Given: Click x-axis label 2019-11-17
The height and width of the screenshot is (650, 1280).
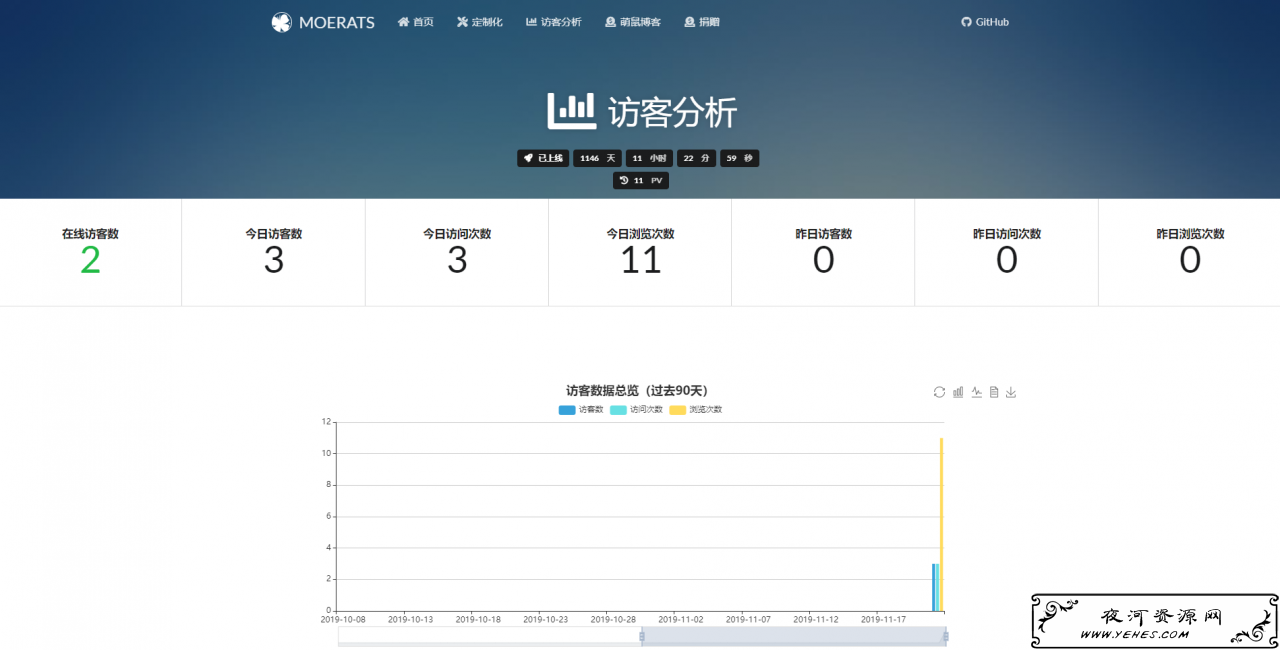Looking at the screenshot, I should click(882, 620).
